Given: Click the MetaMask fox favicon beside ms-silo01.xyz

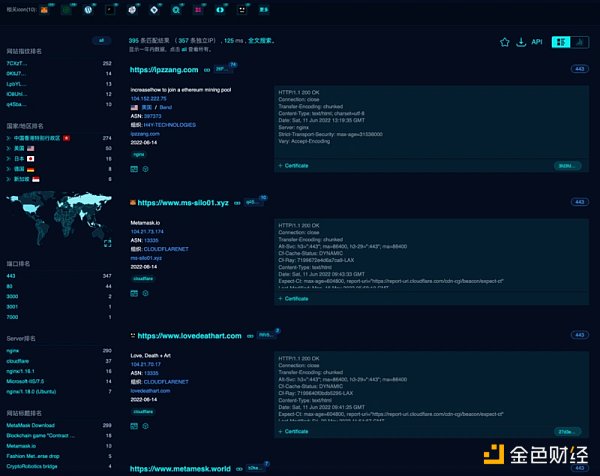Looking at the screenshot, I should pos(133,203).
